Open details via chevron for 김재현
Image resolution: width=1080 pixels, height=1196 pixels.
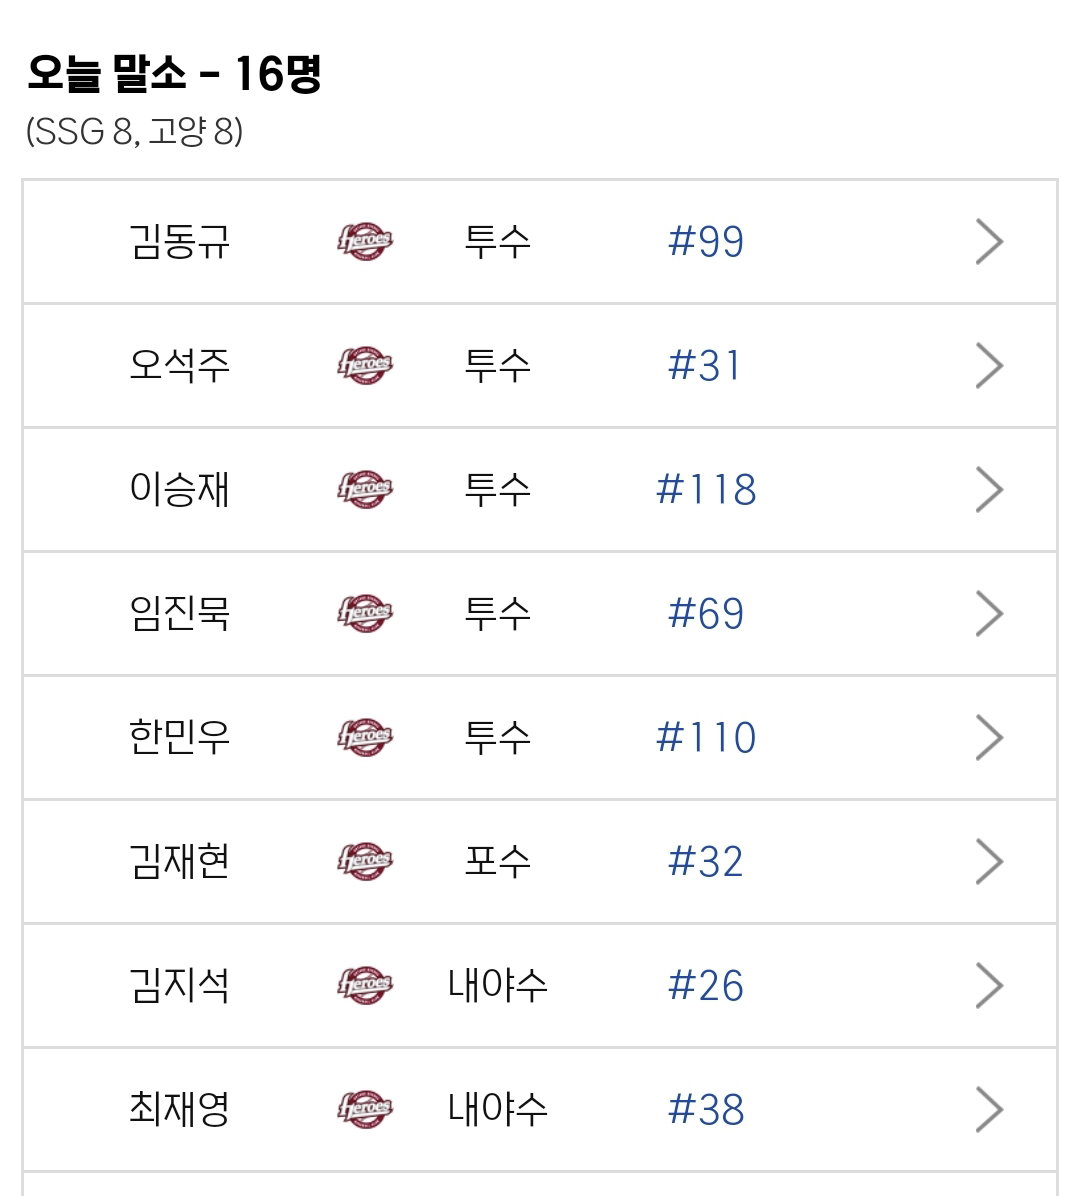tap(989, 862)
